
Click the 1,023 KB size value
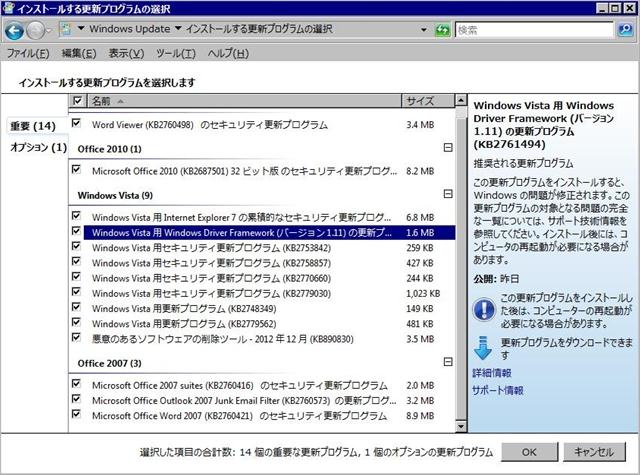tap(423, 293)
